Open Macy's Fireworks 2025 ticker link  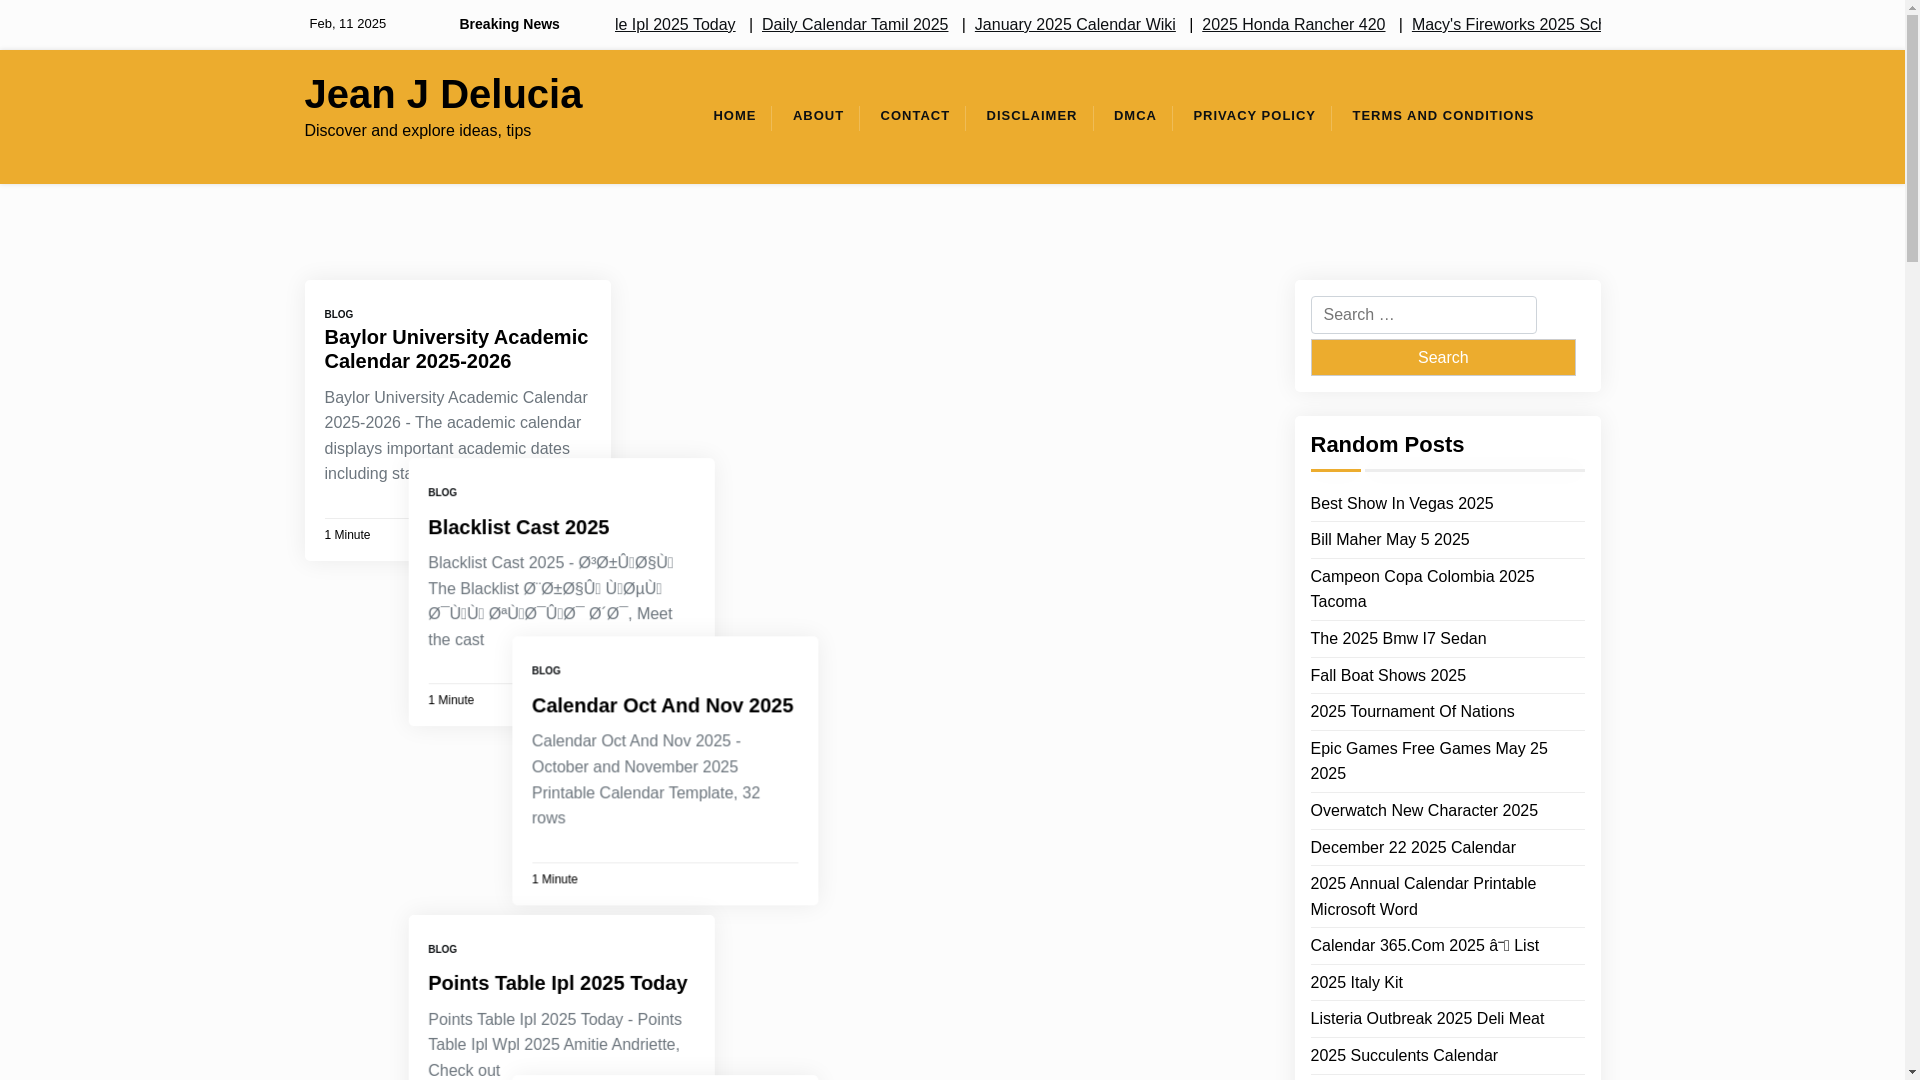pyautogui.click(x=1506, y=24)
